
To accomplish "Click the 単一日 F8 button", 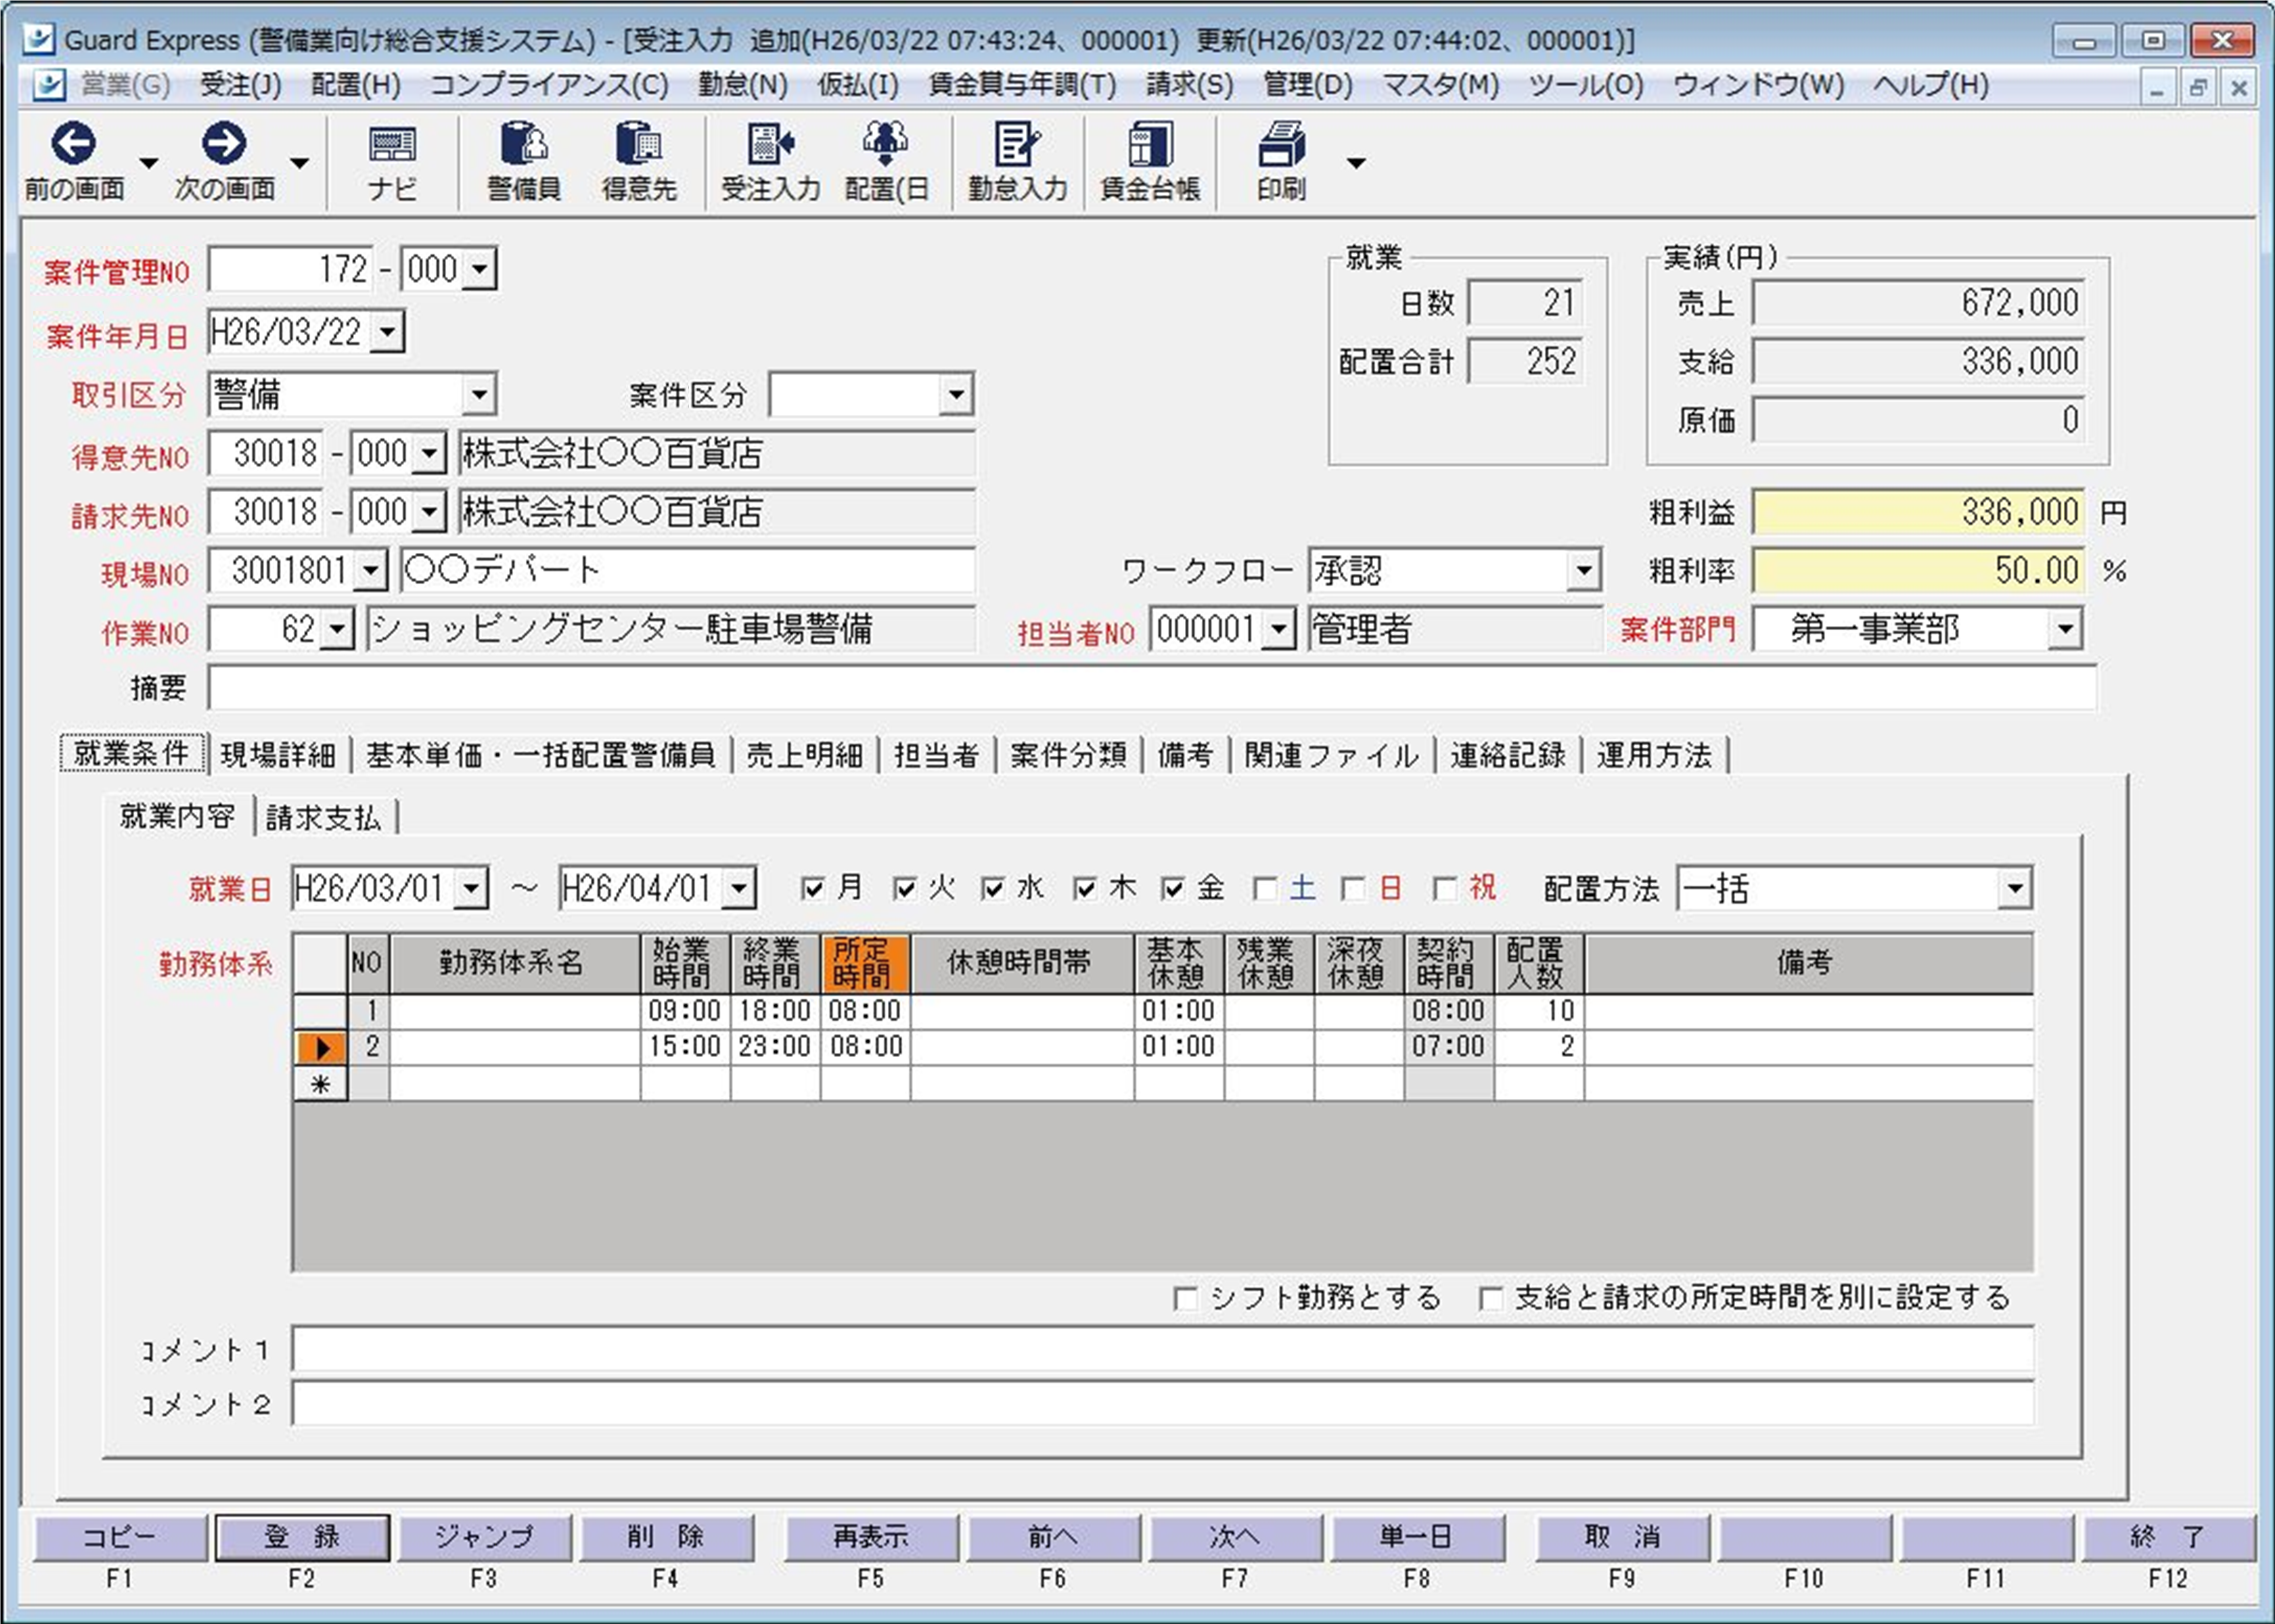I will (x=1417, y=1537).
